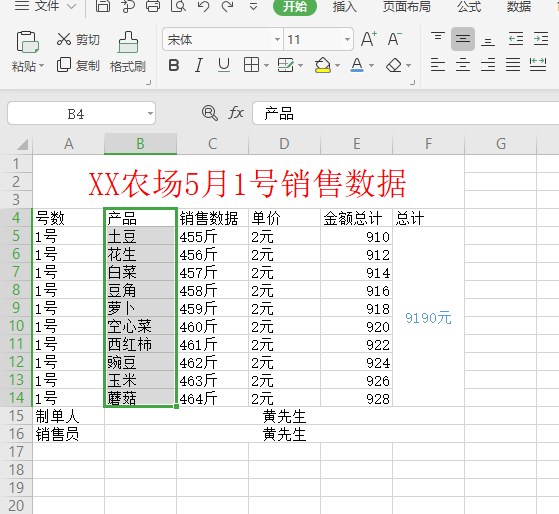Click the Distributed alignment icon

[538, 65]
